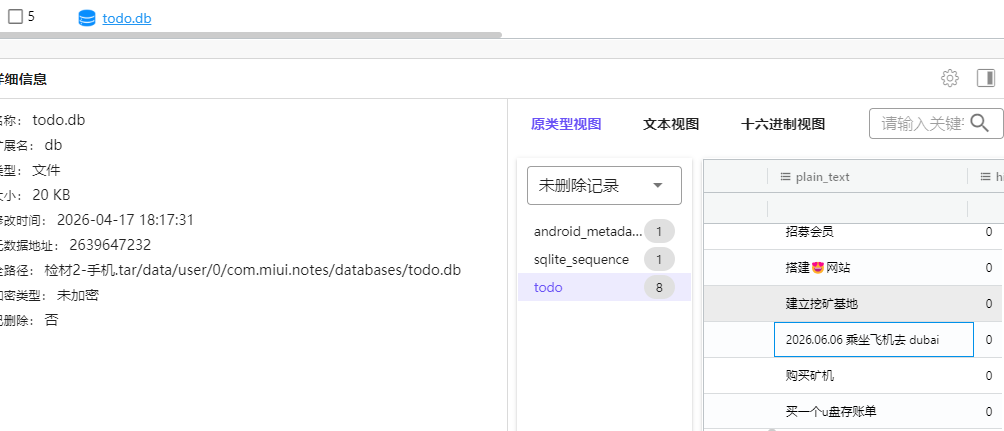This screenshot has height=431, width=1004.
Task: Click the encryption type value 未加密
Action: pos(77,295)
